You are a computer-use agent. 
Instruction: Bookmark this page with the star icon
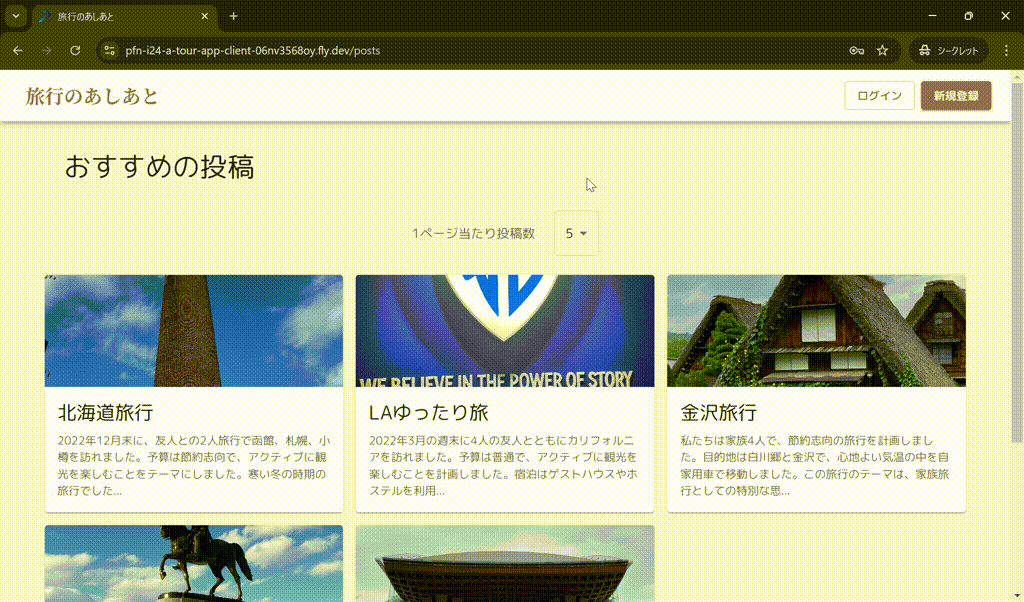coord(882,50)
